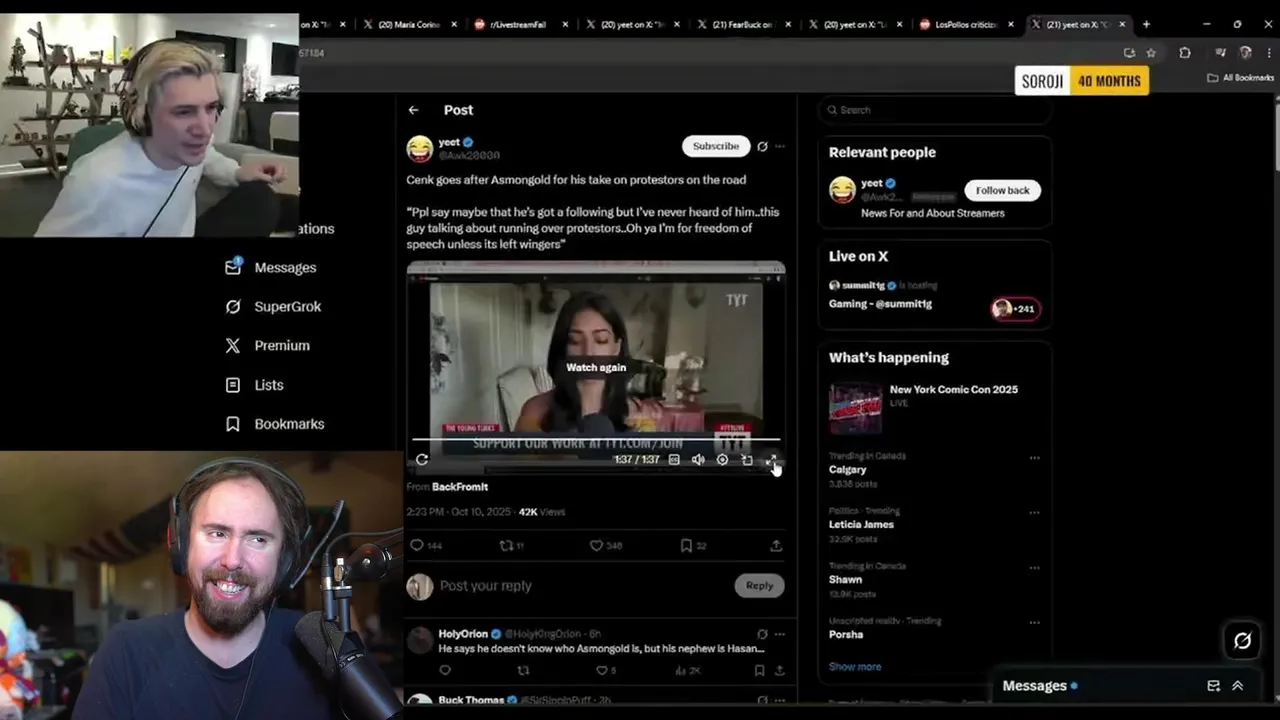Open more options for Leticia James trend
This screenshot has width=1280, height=720.
point(1034,513)
